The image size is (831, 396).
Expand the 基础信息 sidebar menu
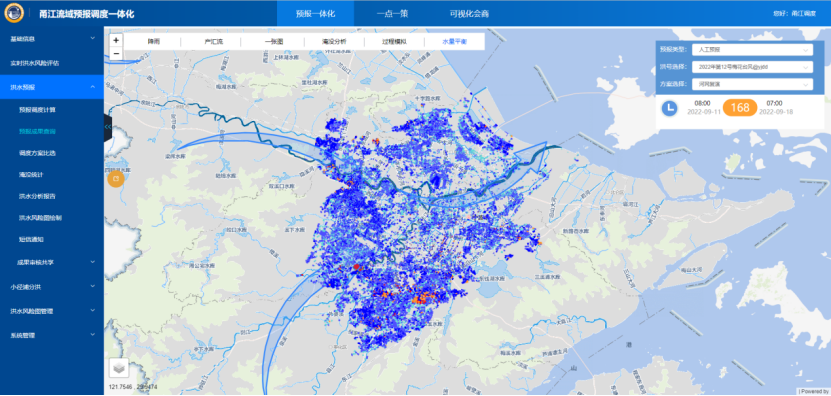pyautogui.click(x=52, y=39)
